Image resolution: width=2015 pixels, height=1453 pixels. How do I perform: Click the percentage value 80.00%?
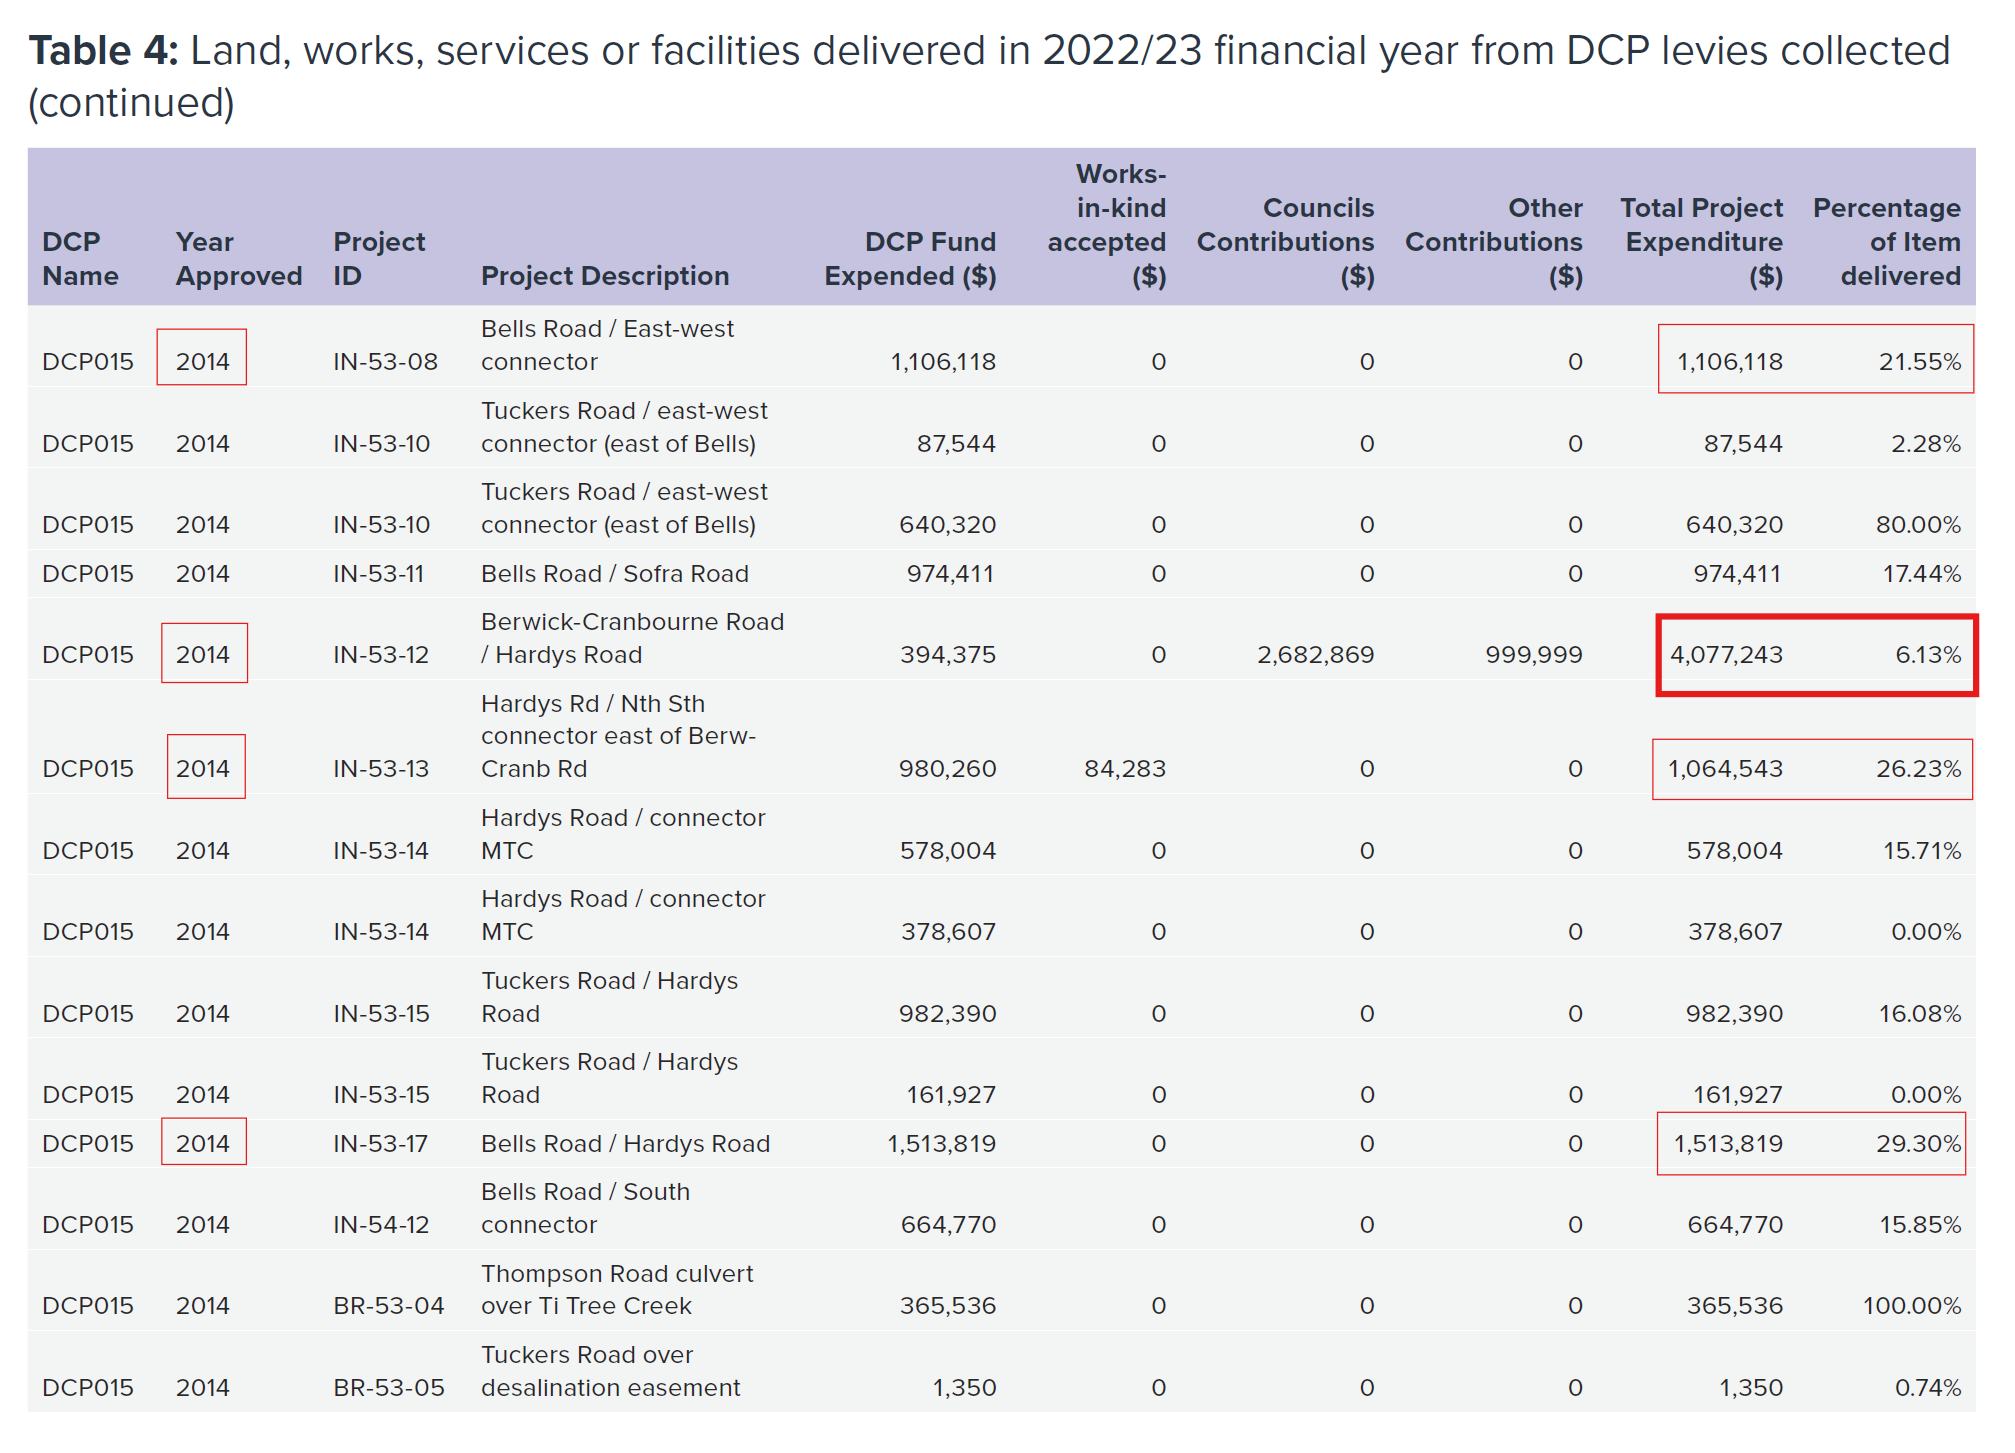point(1918,525)
